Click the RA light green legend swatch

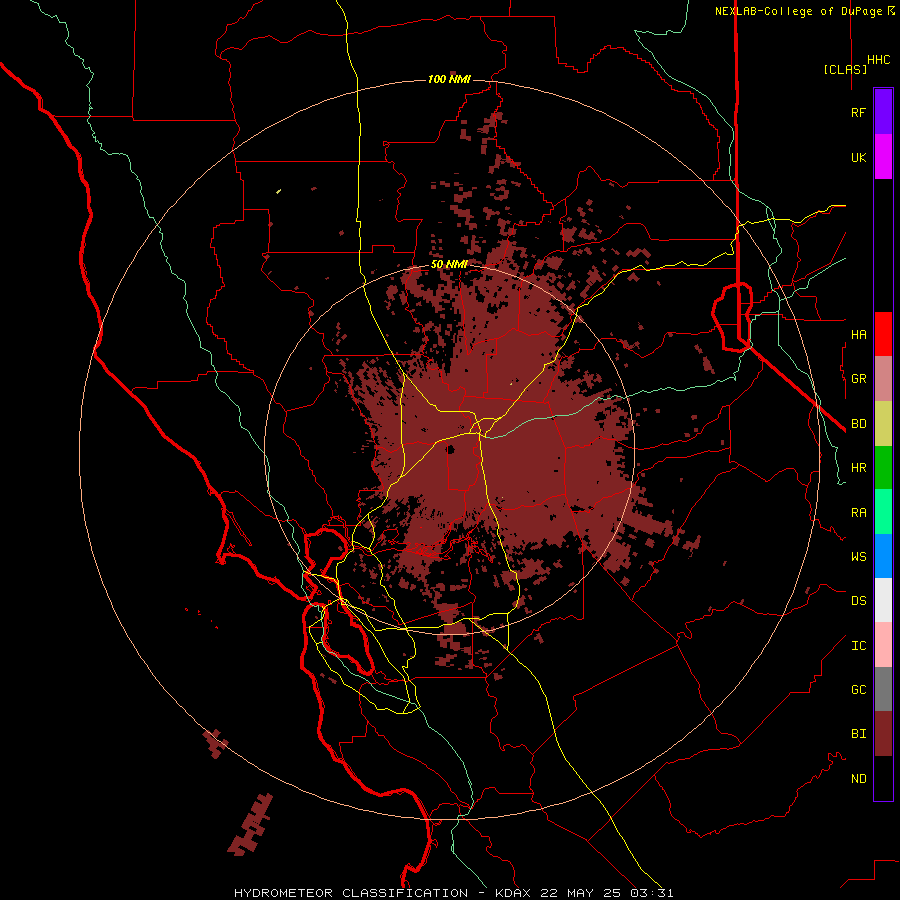(x=883, y=512)
